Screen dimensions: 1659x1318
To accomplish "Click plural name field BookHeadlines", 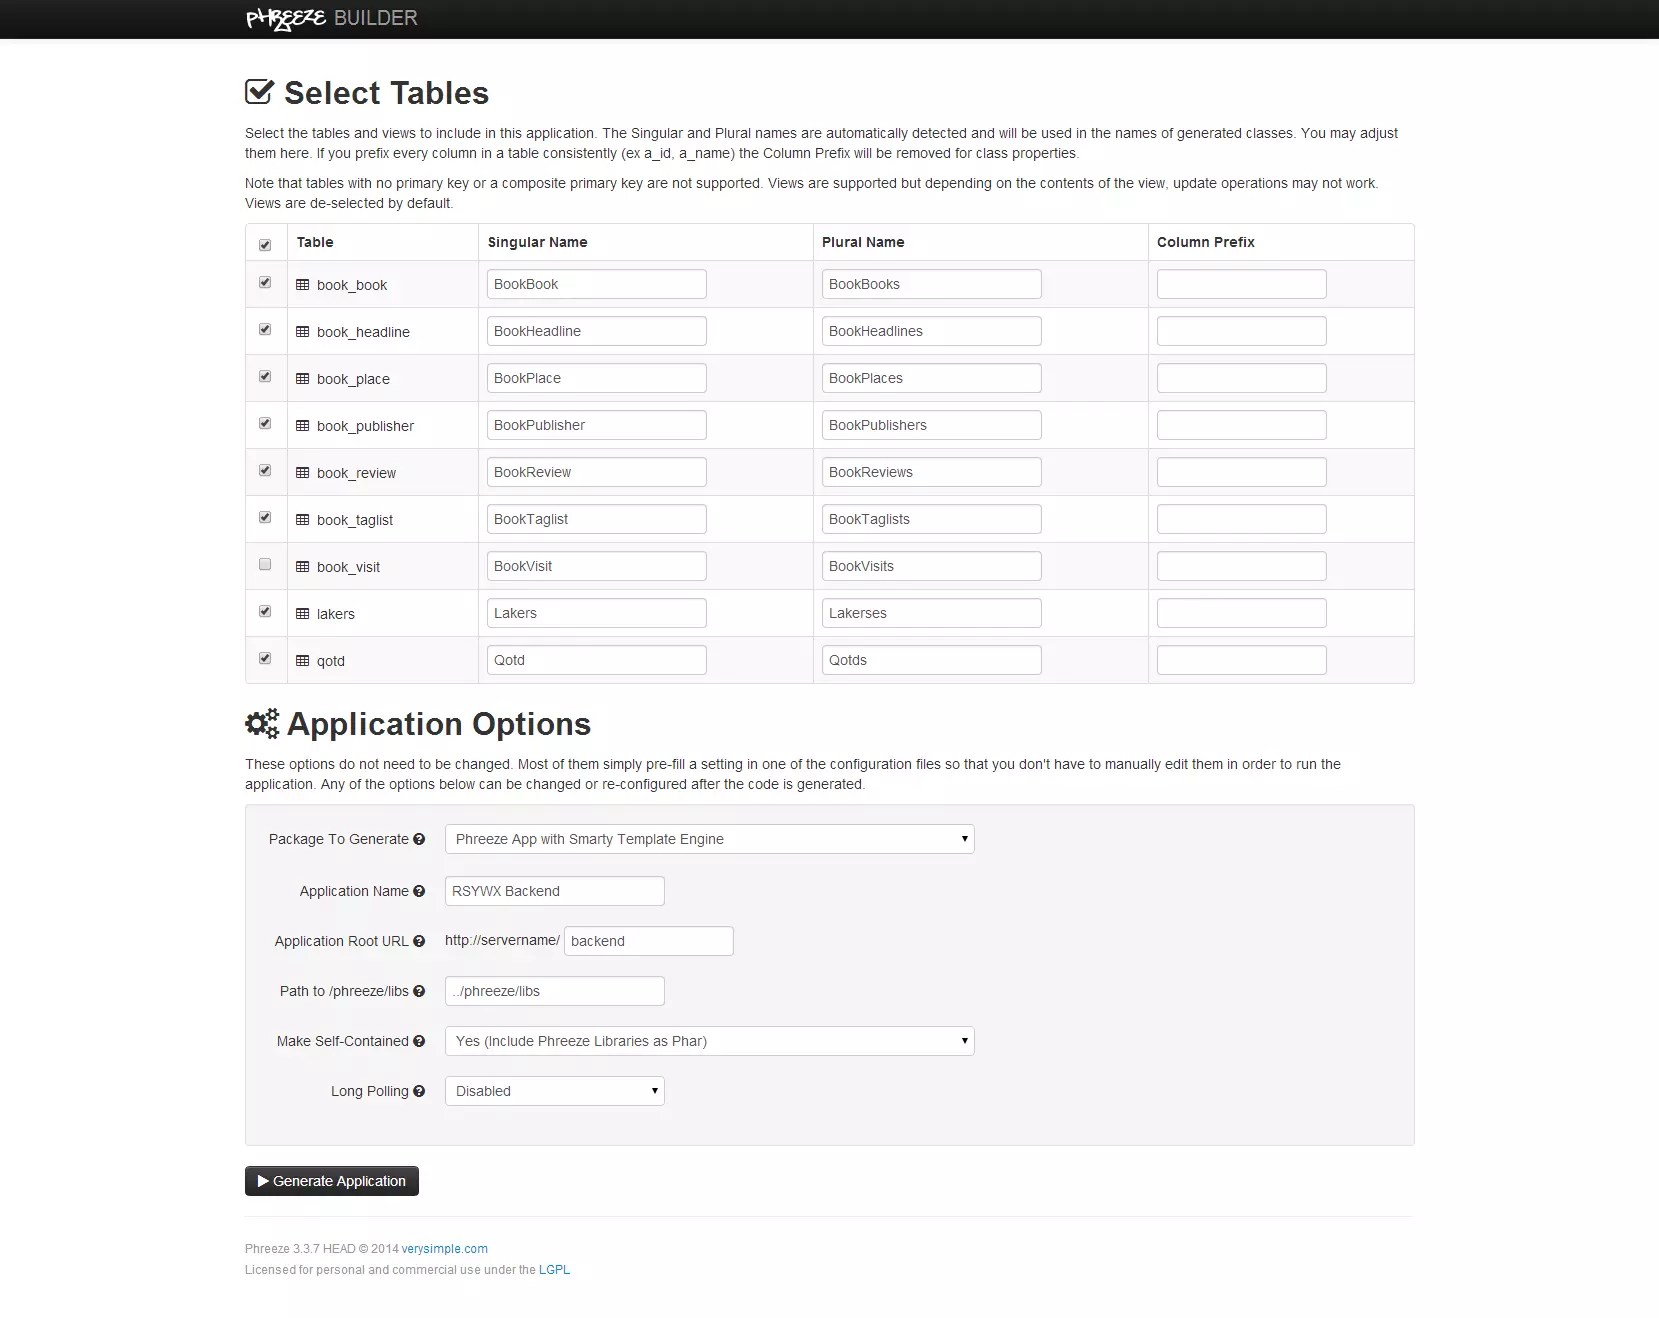I will [931, 331].
